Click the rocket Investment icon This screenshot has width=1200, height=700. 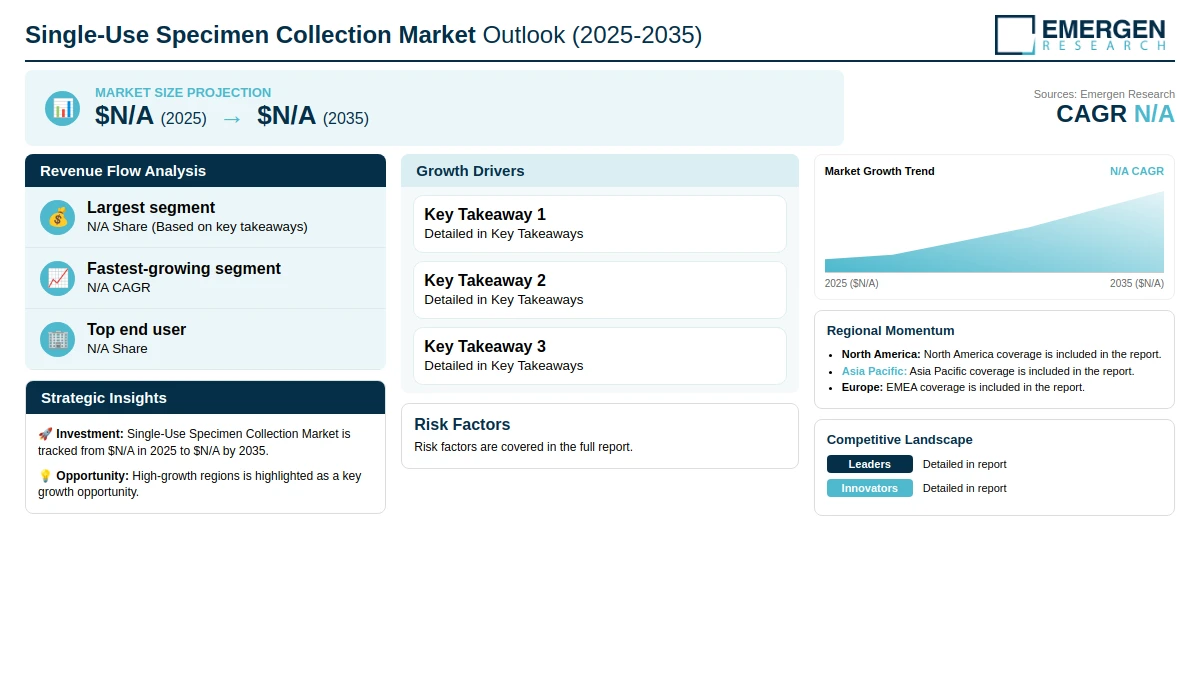tap(45, 434)
